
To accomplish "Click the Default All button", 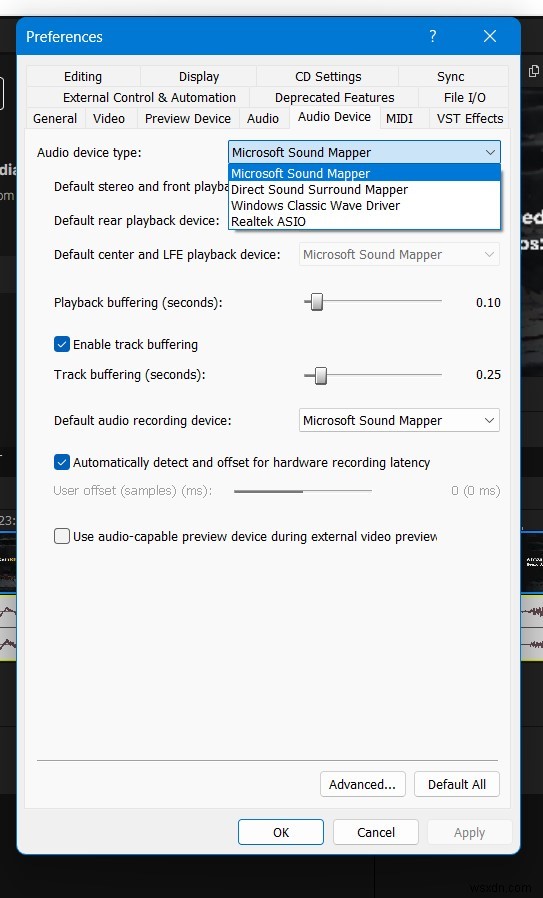I will 457,785.
